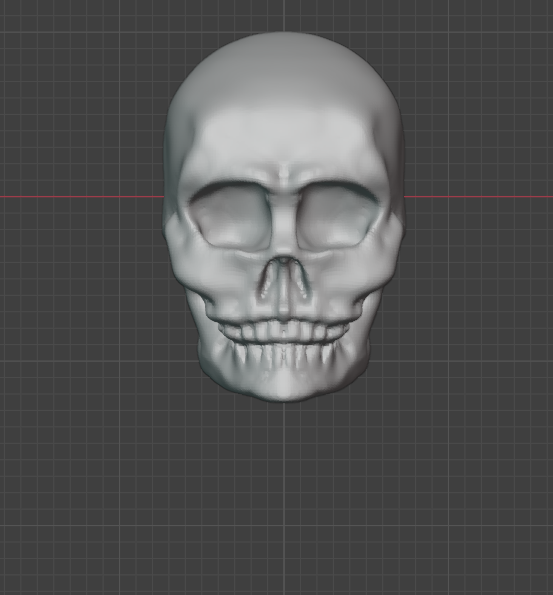The width and height of the screenshot is (553, 595).
Task: Click the skull's upper teeth row
Action: point(284,332)
